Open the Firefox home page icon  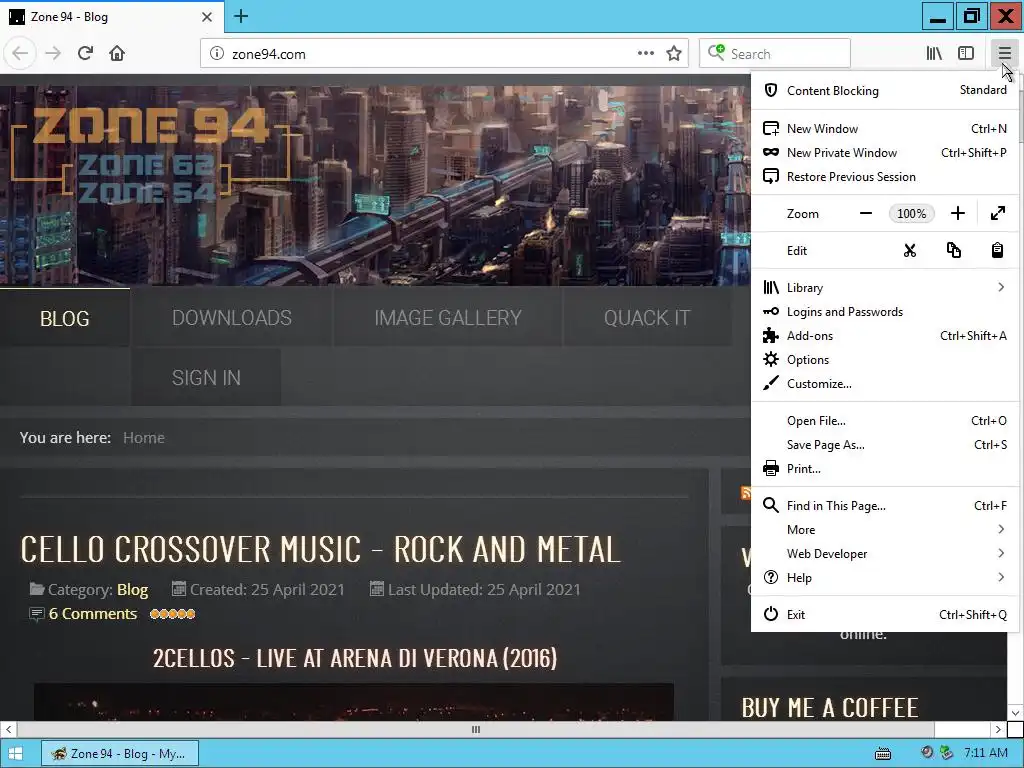[117, 54]
